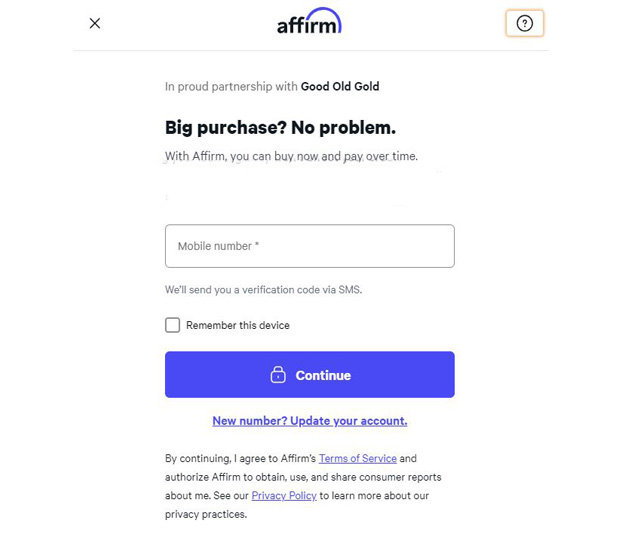
Task: Open the Privacy Policy link
Action: pos(284,495)
